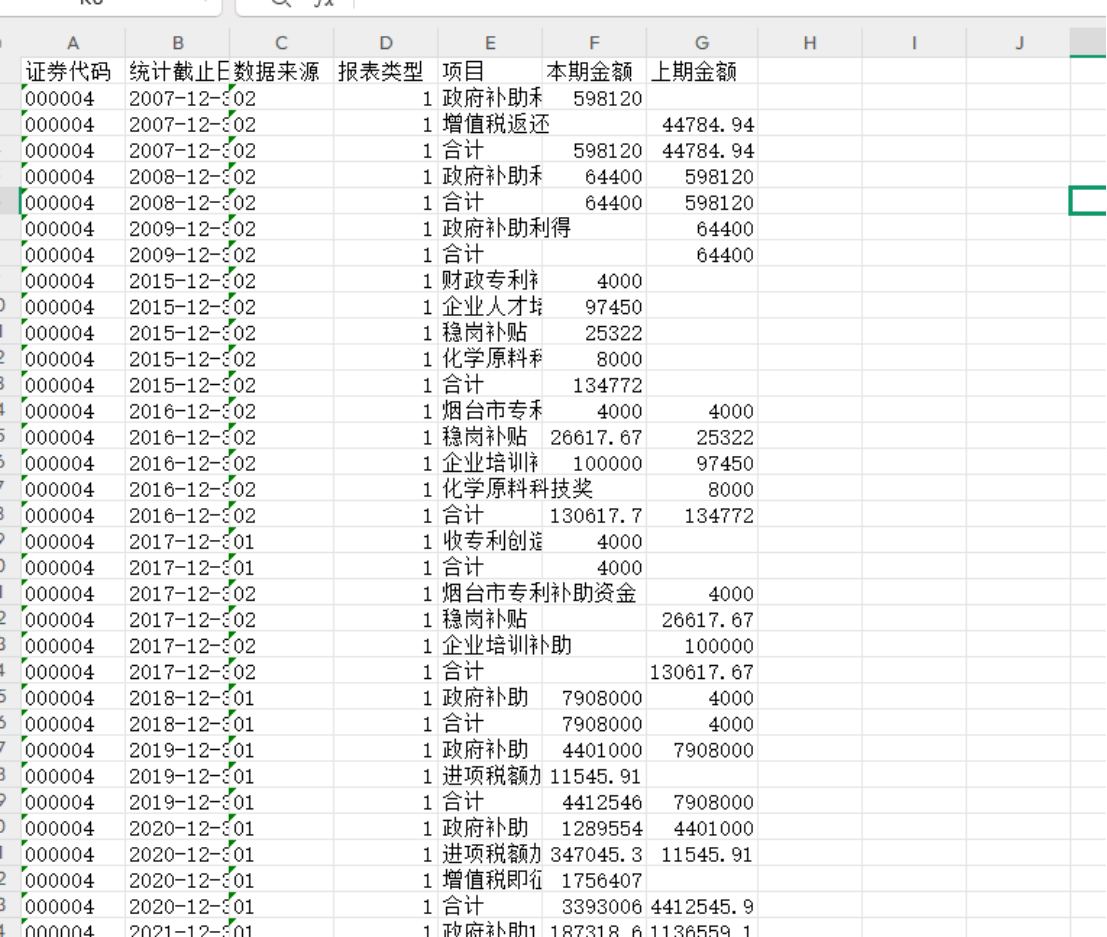This screenshot has height=937, width=1107.
Task: Select the cell containing 增值税返还
Action: coord(490,124)
